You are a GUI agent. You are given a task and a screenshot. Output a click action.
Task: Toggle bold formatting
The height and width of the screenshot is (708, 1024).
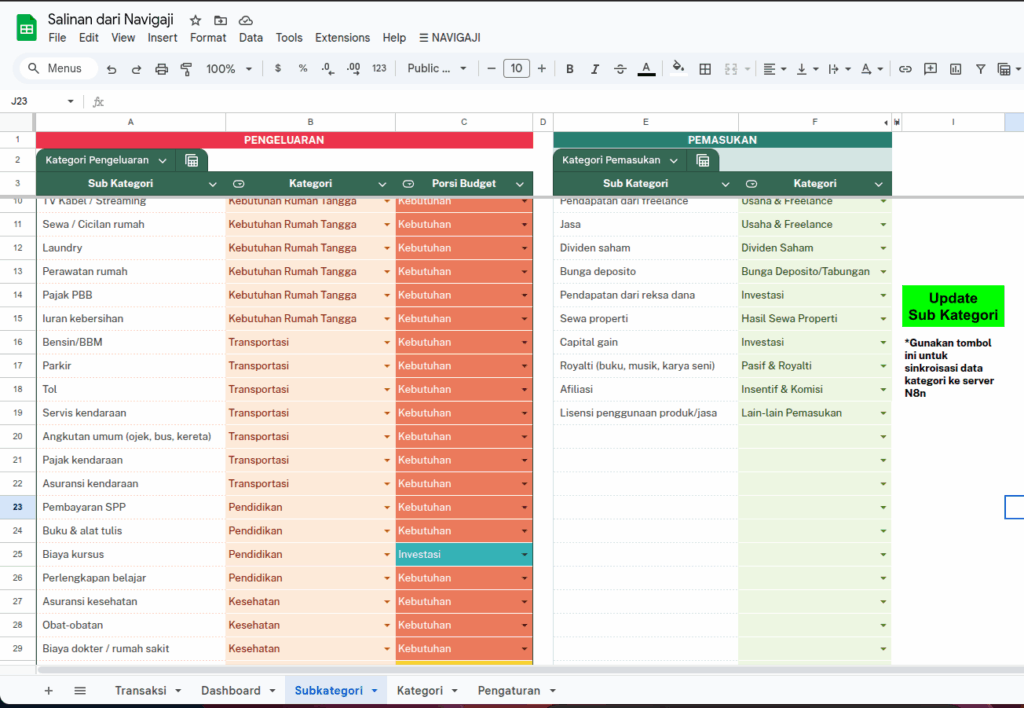pyautogui.click(x=570, y=69)
